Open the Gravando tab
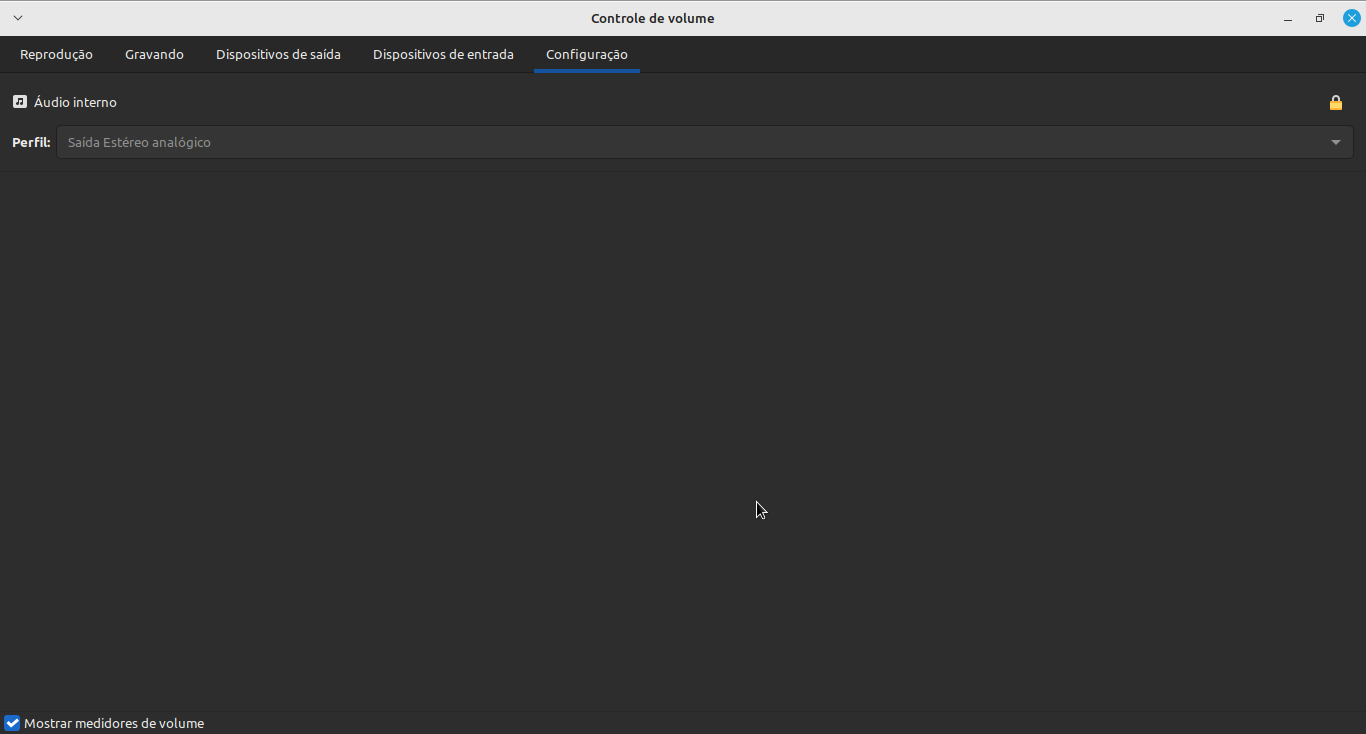 coord(154,54)
